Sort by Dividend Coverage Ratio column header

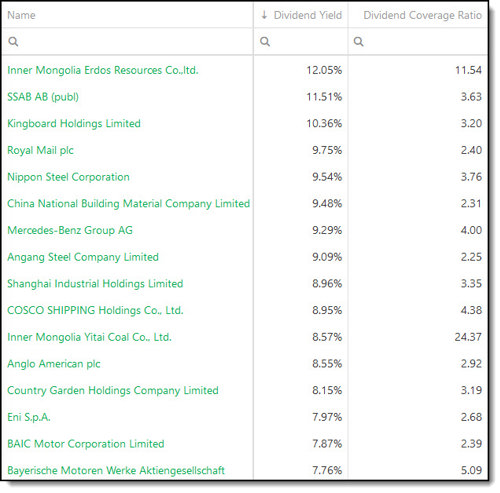click(422, 15)
